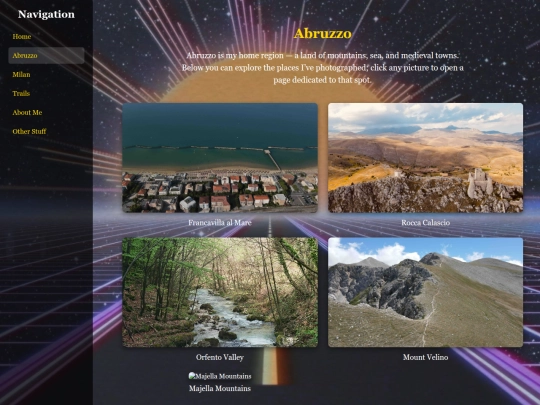540x405 pixels.
Task: Open the Rocca Calascio castle photo
Action: point(425,158)
